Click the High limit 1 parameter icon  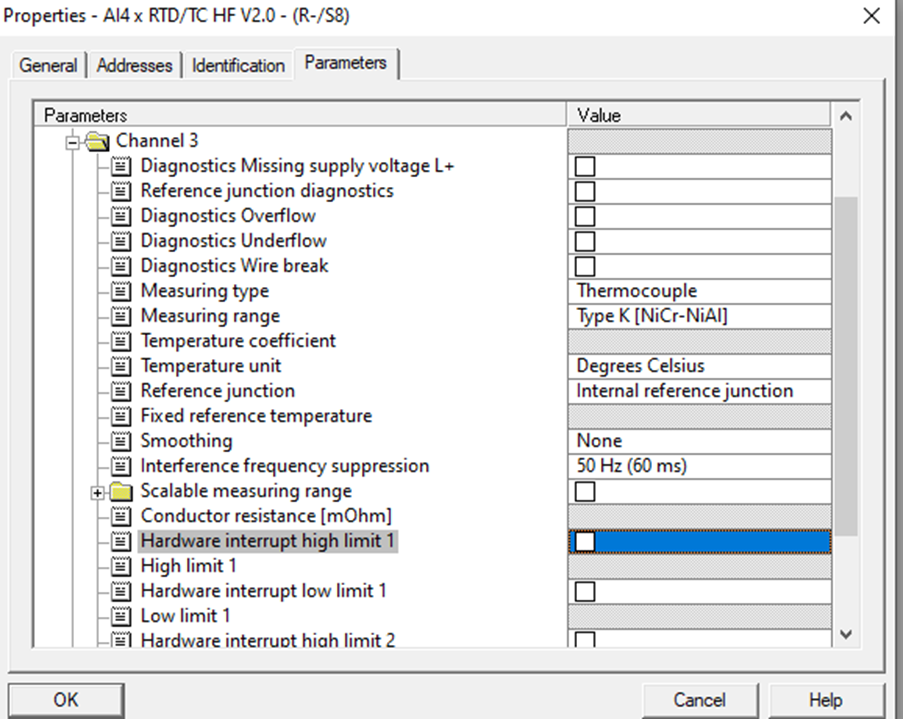(x=121, y=566)
